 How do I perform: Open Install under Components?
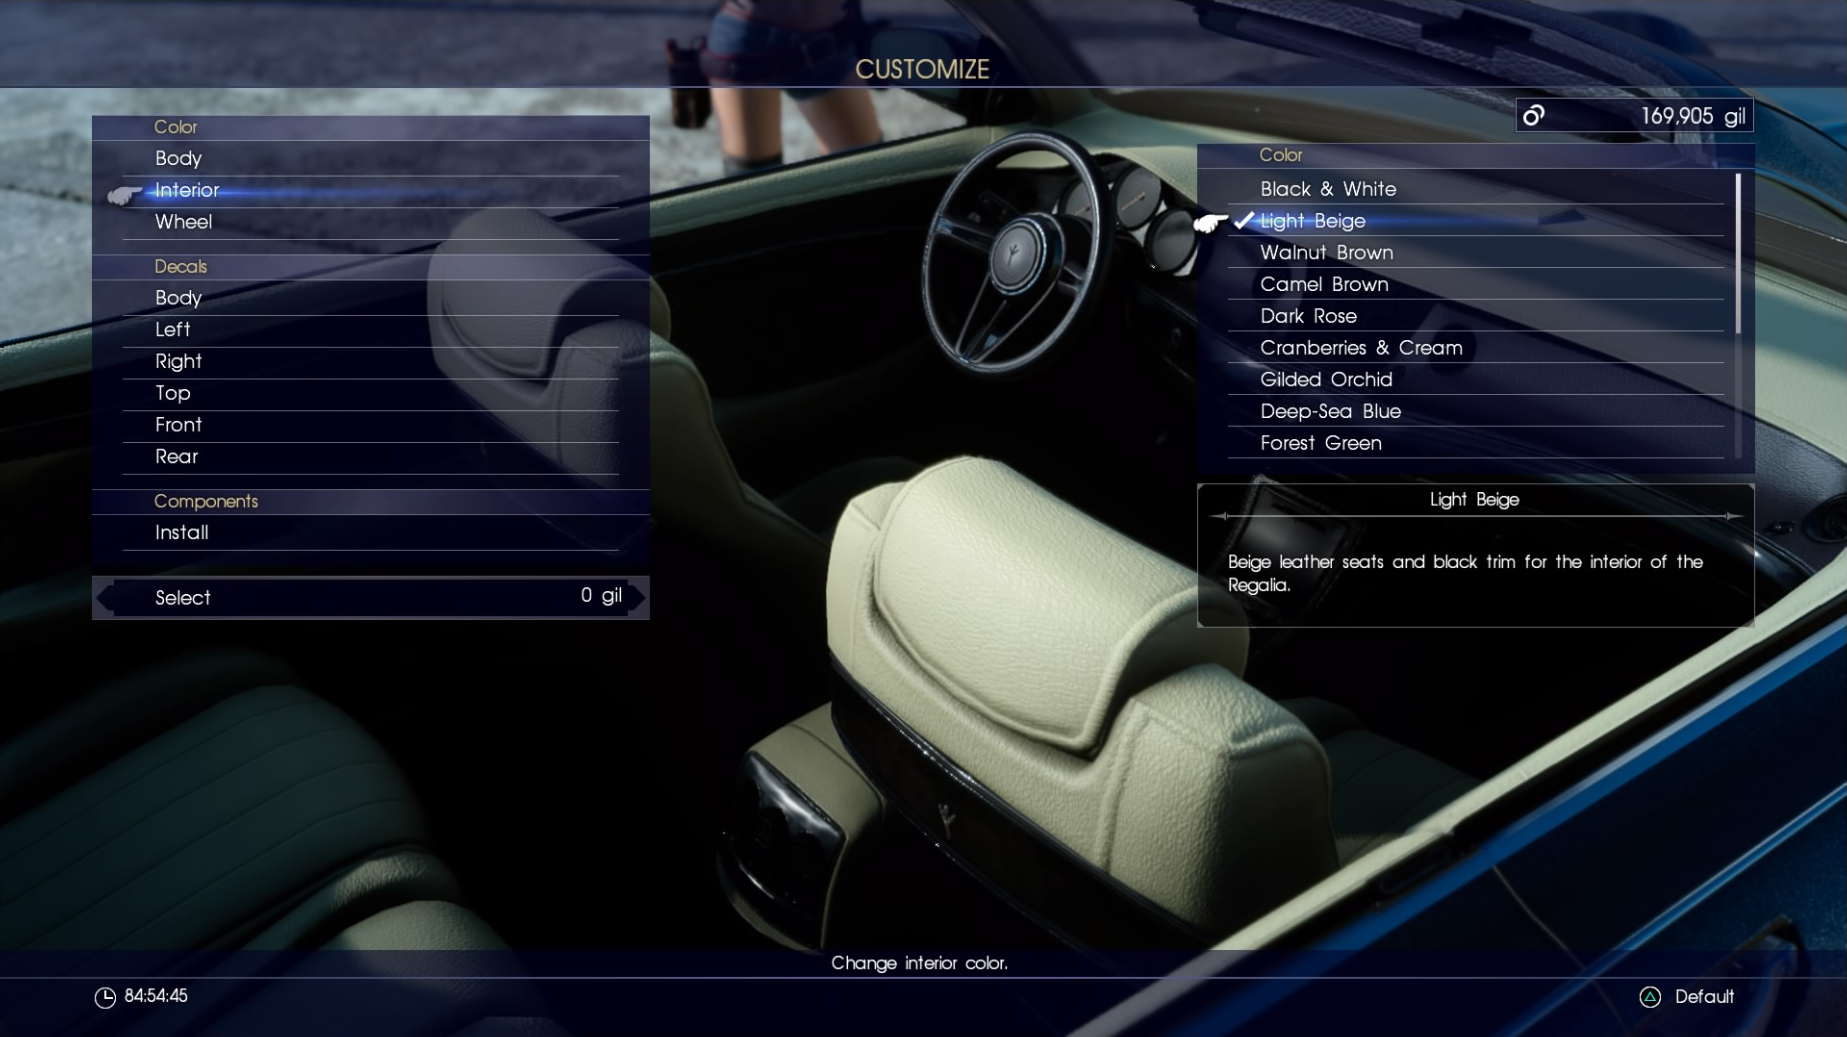point(370,533)
